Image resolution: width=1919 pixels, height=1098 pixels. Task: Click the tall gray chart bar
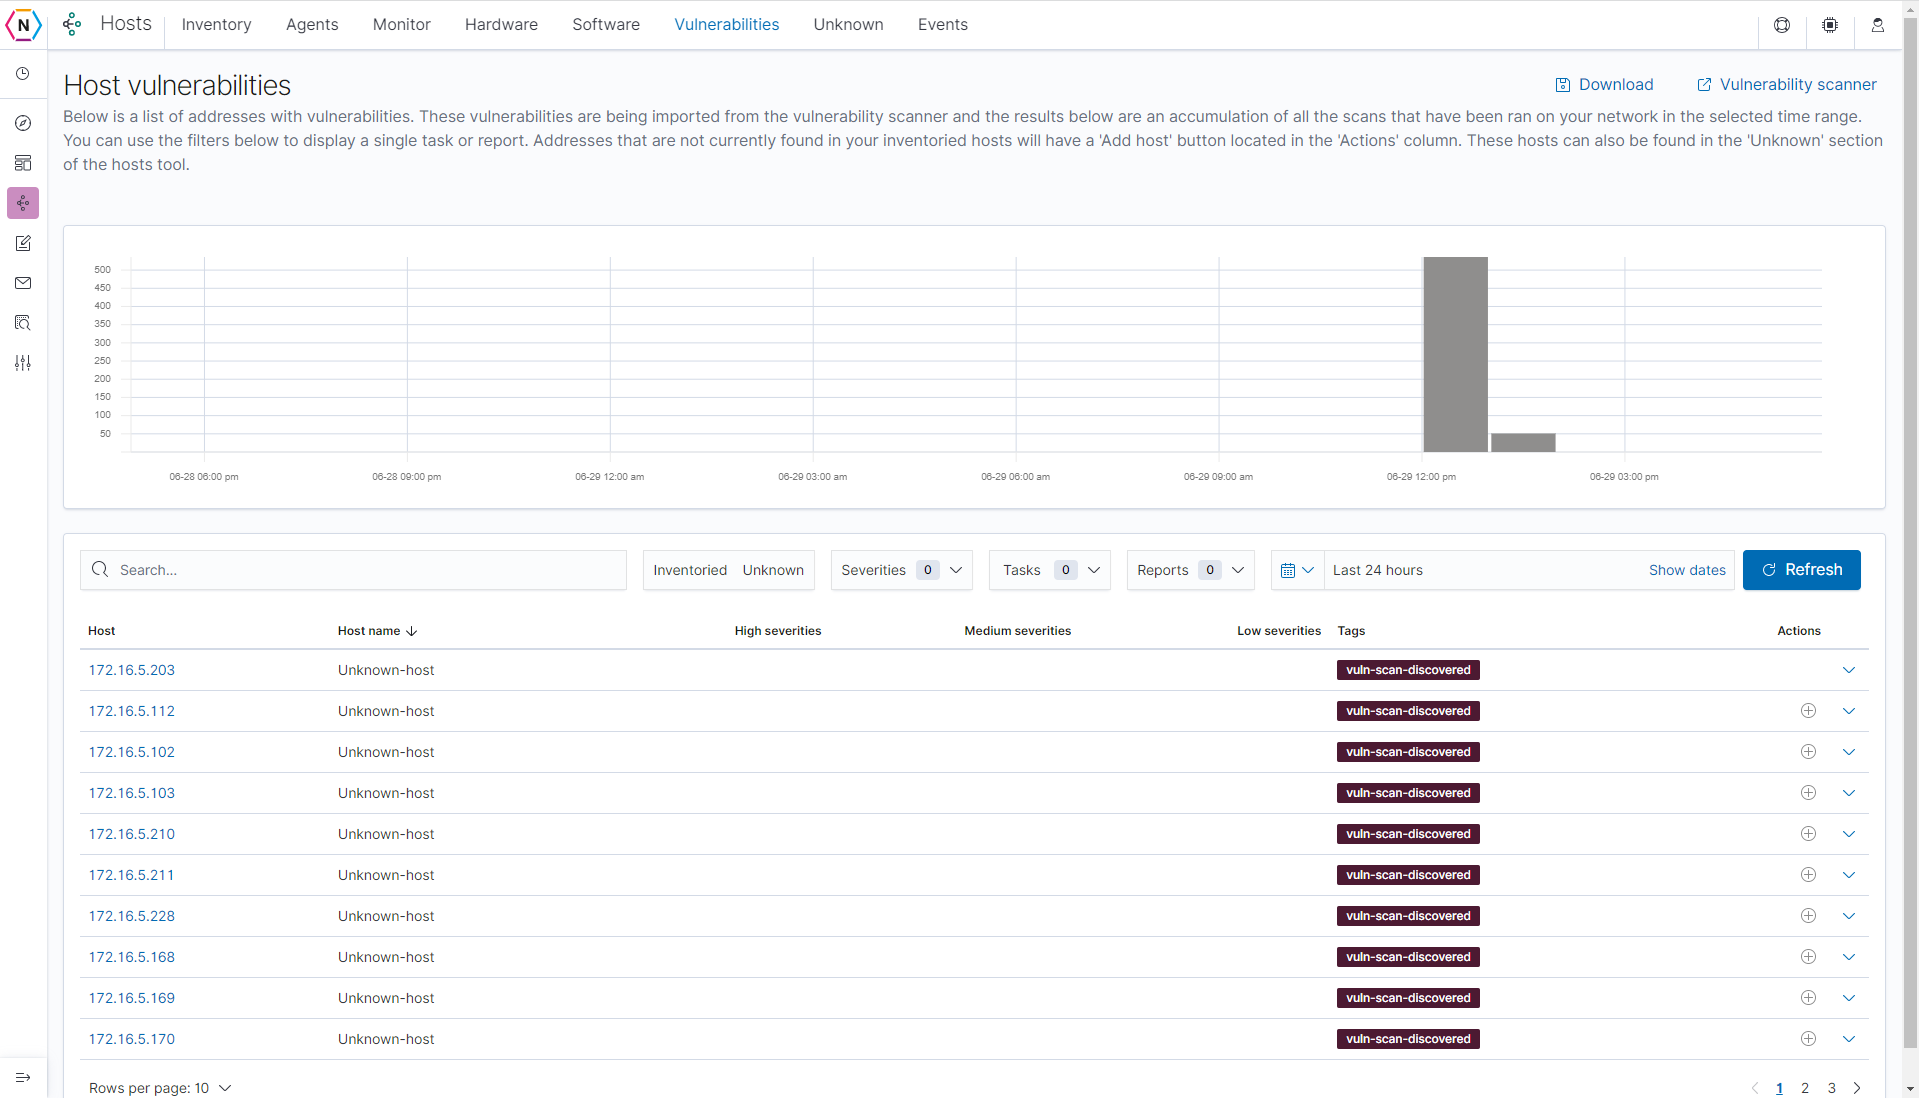(1455, 354)
